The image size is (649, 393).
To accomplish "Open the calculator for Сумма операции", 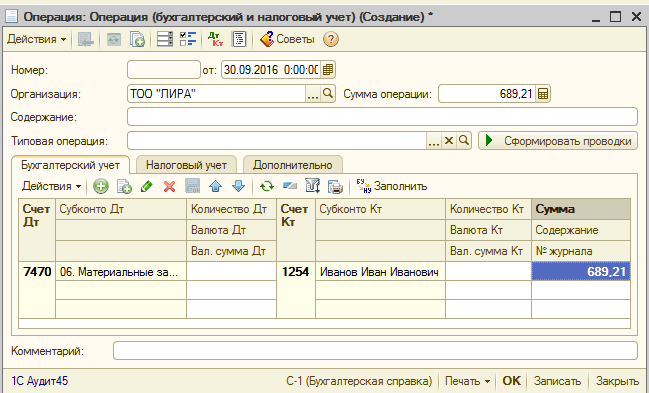I will point(543,94).
